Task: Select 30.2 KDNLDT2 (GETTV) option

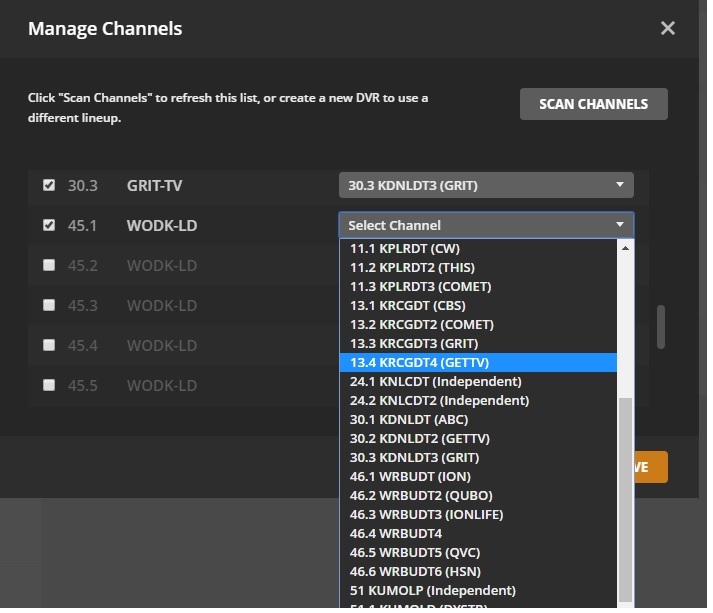Action: [478, 439]
